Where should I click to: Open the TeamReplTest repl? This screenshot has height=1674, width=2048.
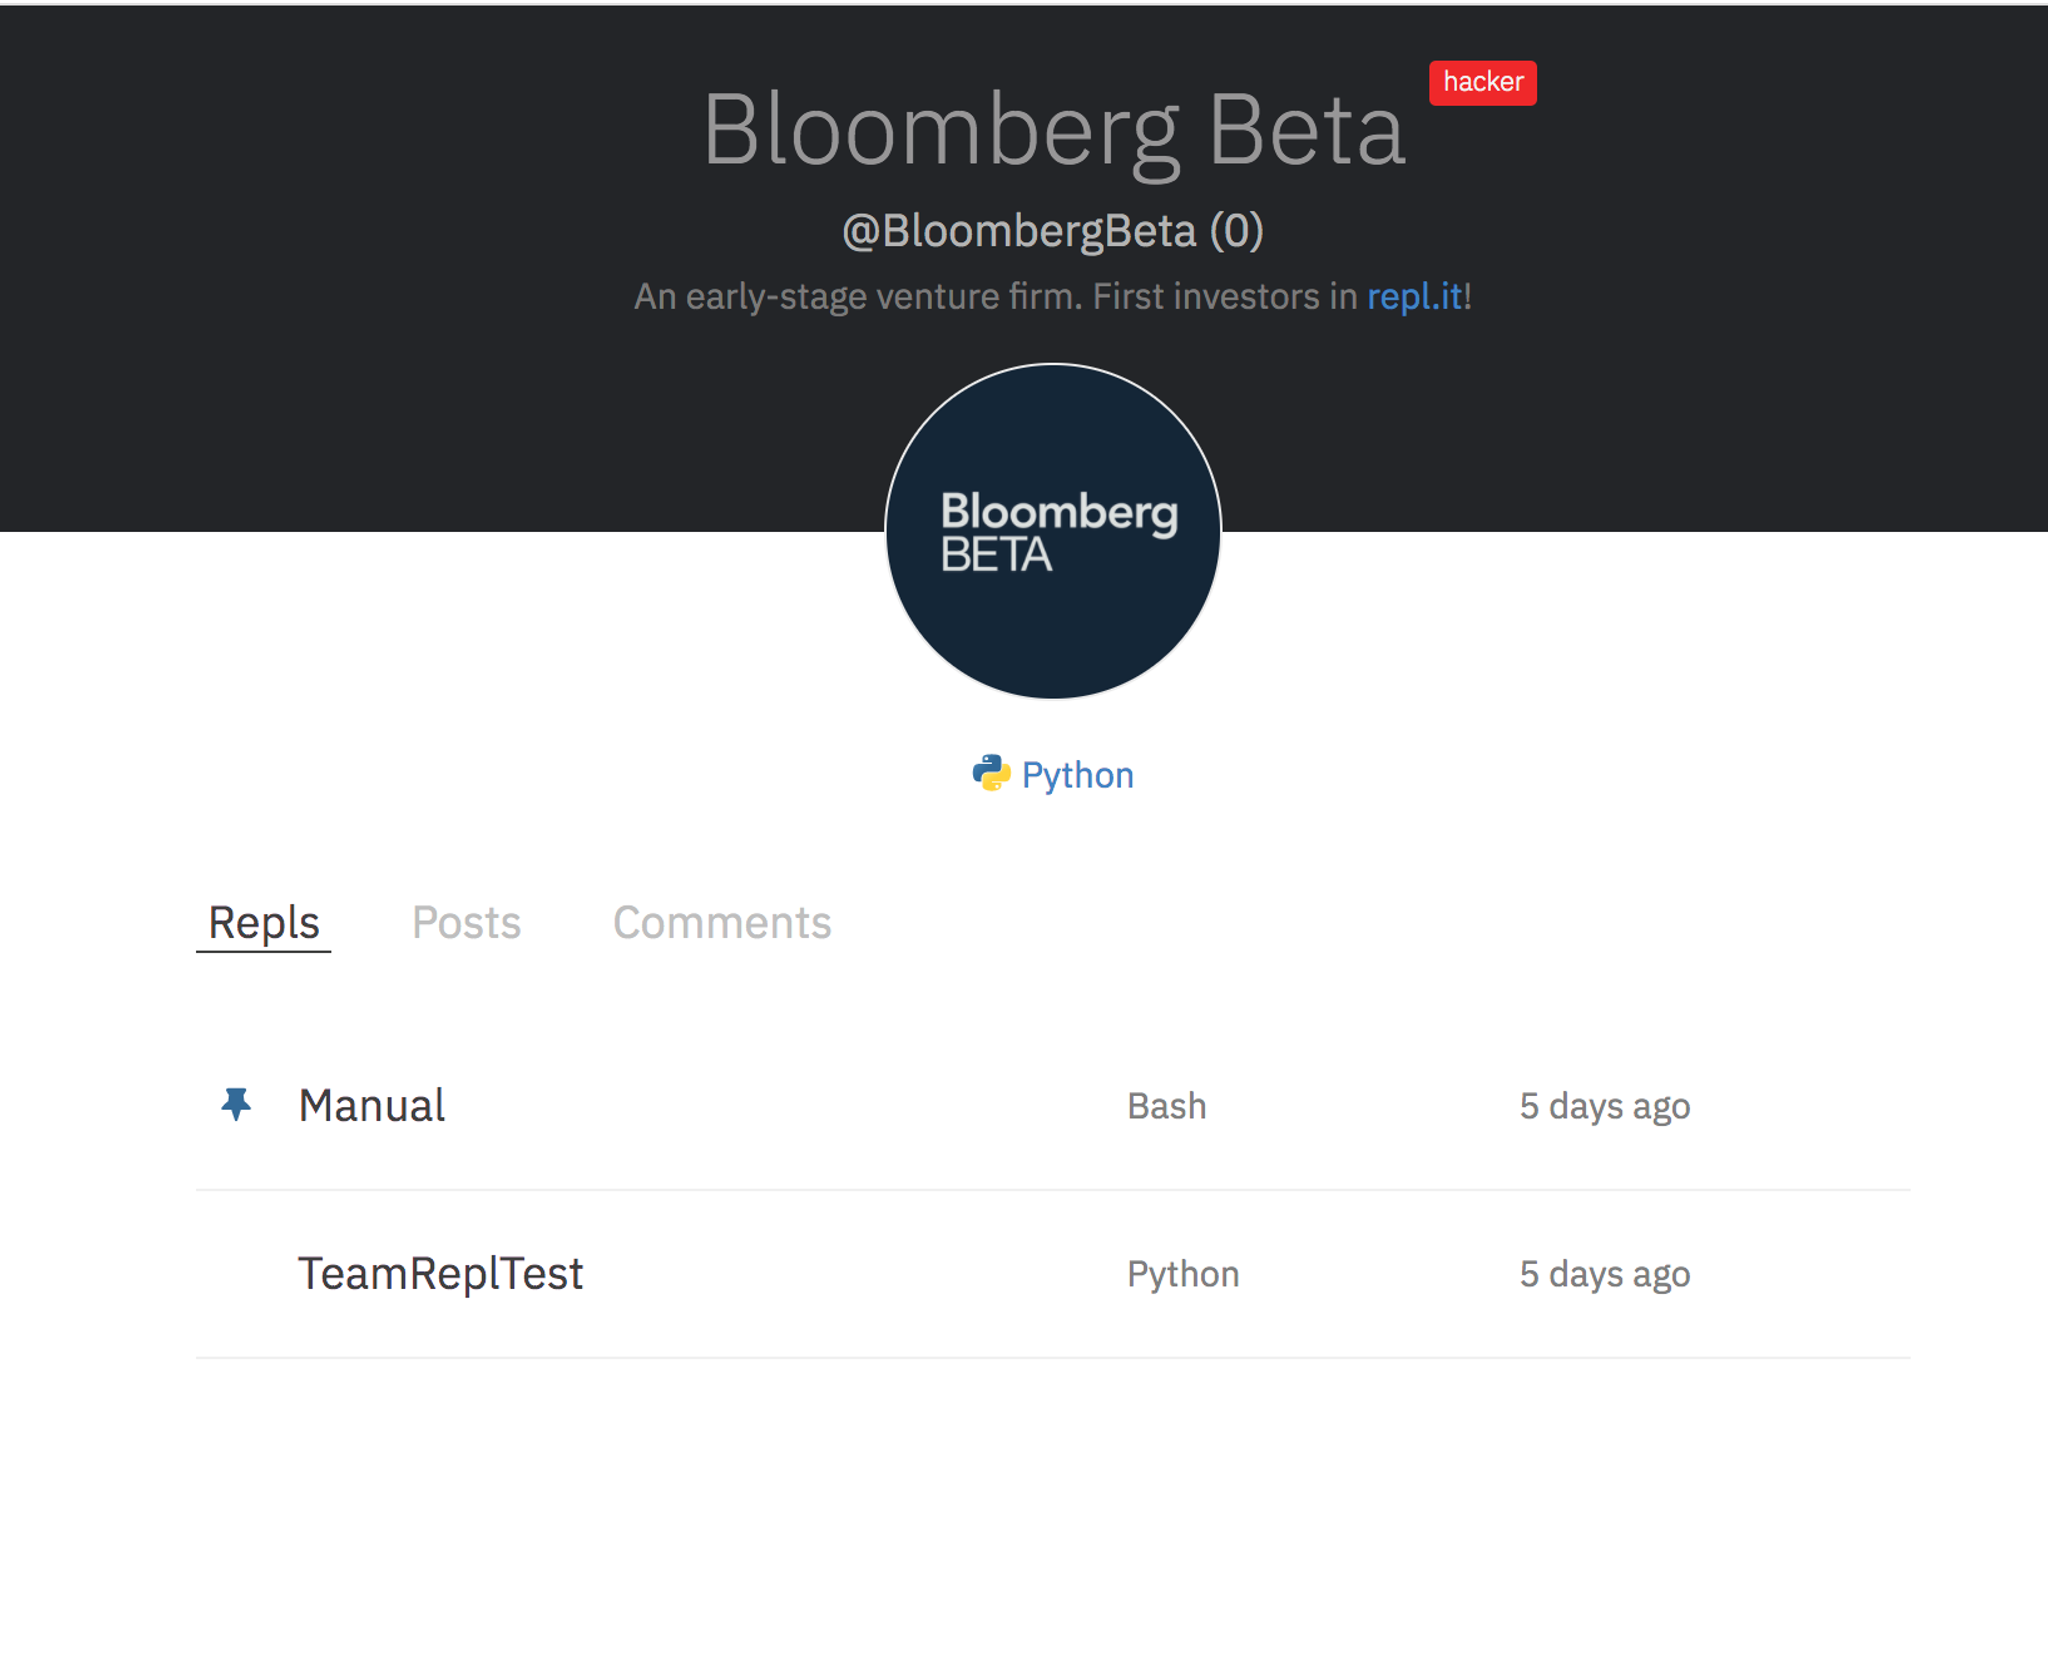[442, 1273]
